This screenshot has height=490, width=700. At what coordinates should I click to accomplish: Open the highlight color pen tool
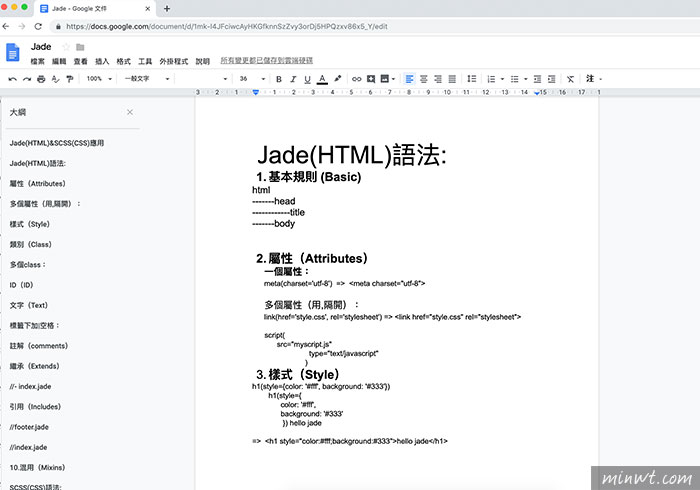[x=338, y=79]
